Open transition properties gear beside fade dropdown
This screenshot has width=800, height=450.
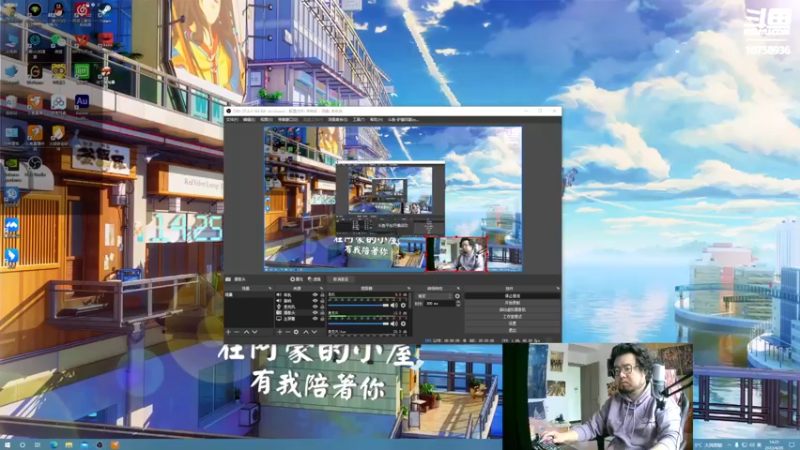458,296
